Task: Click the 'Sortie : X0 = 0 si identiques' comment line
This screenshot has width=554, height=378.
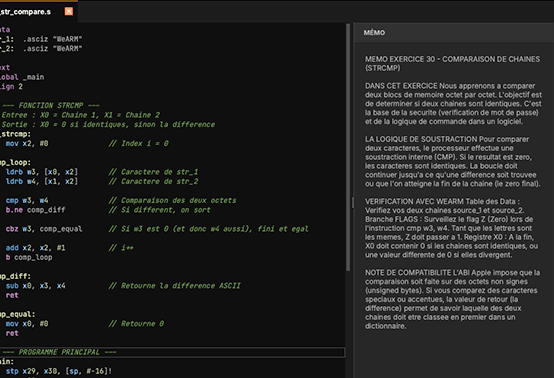Action: (108, 125)
